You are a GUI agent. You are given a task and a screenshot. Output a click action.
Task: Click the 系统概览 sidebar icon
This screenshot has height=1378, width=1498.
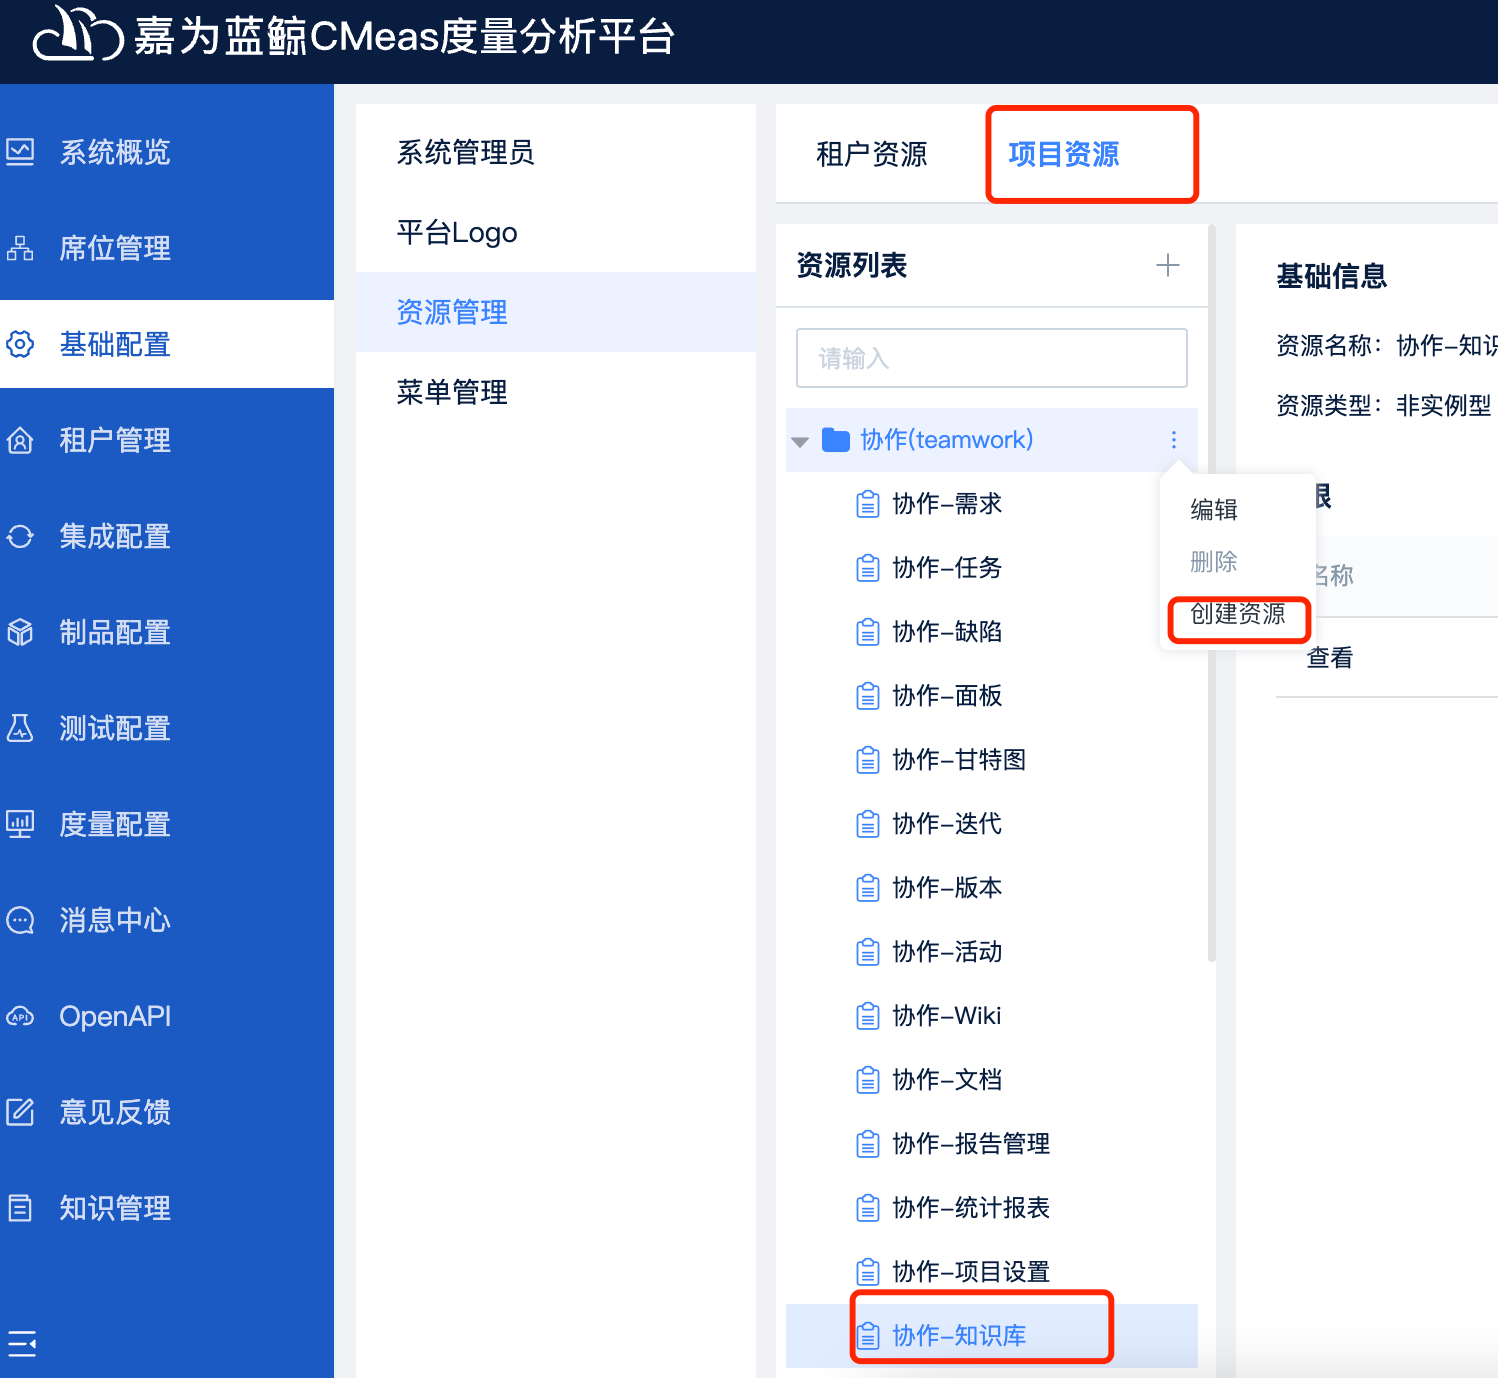click(20, 152)
